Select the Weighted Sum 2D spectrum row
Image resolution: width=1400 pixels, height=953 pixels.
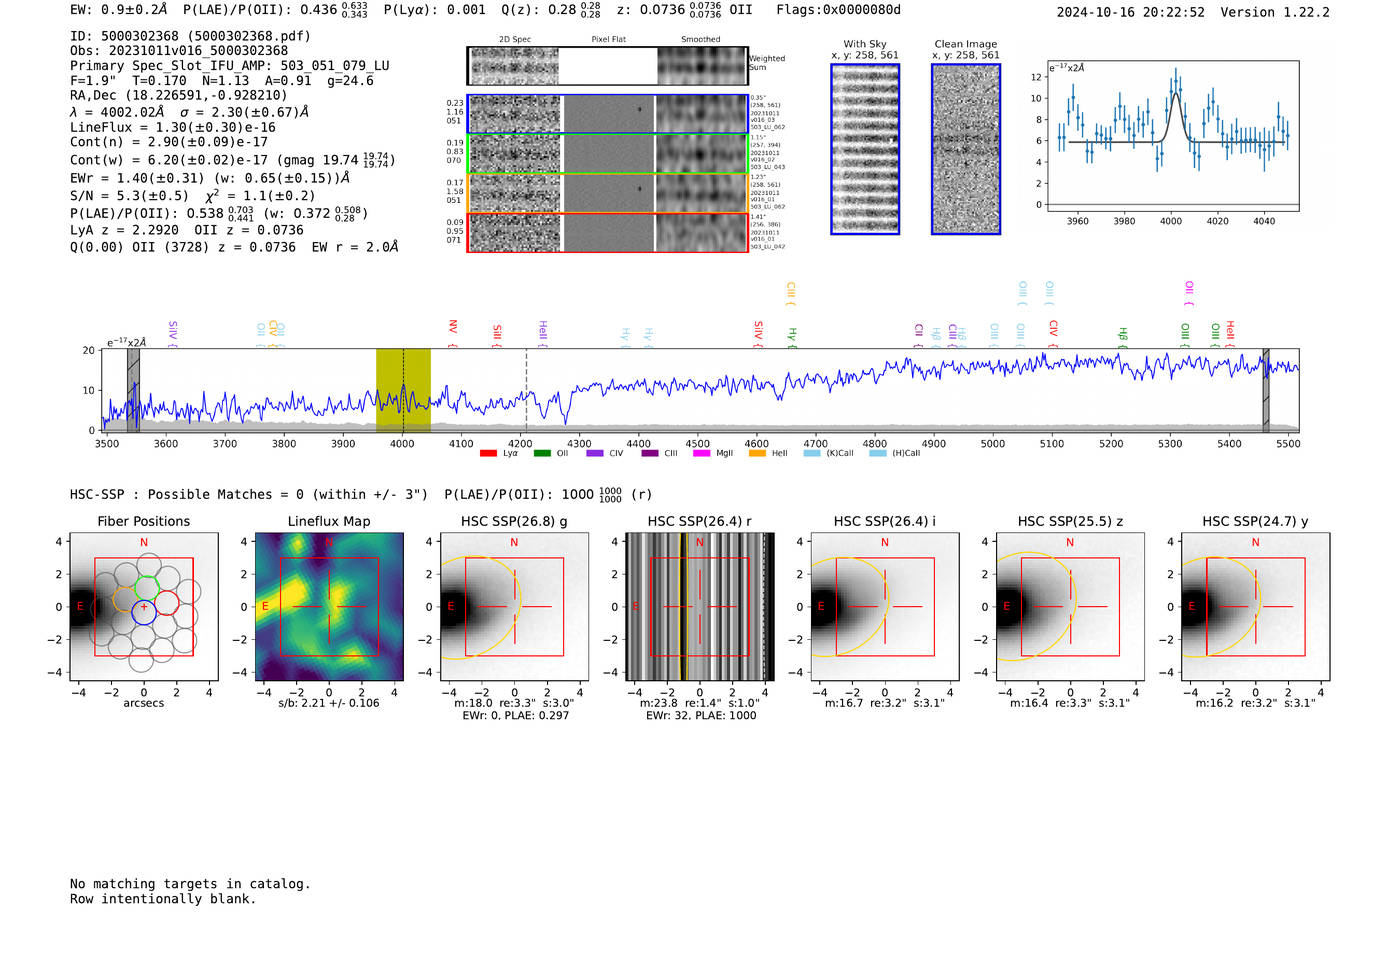607,66
